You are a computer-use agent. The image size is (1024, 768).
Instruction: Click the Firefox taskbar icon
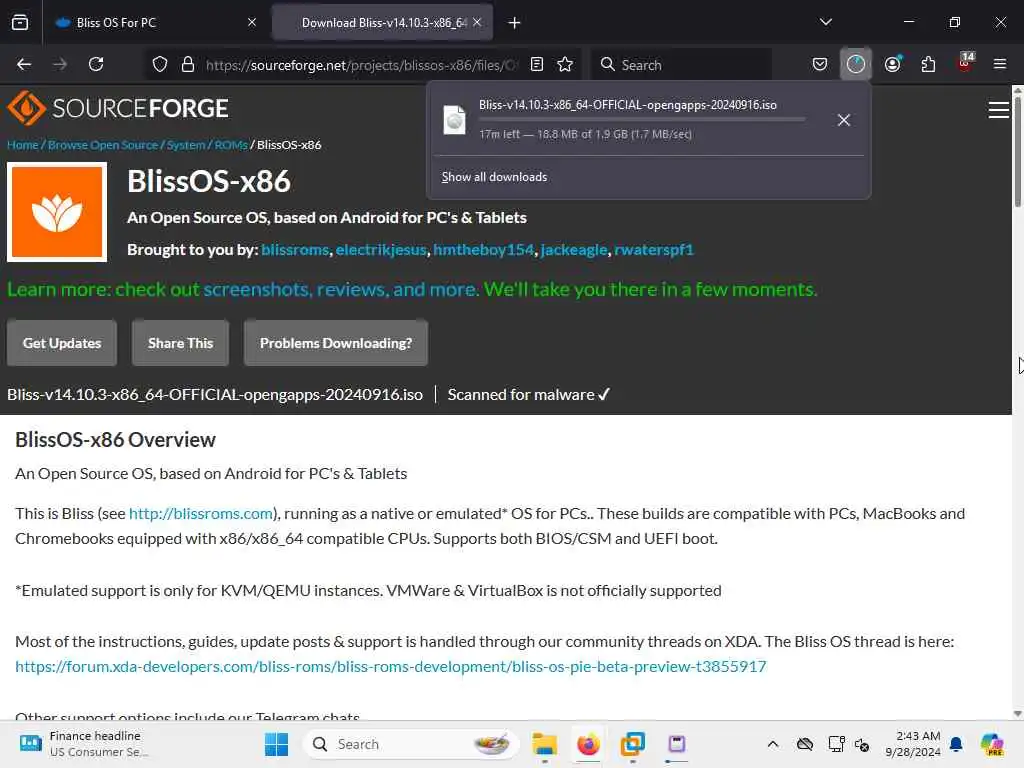coord(588,744)
